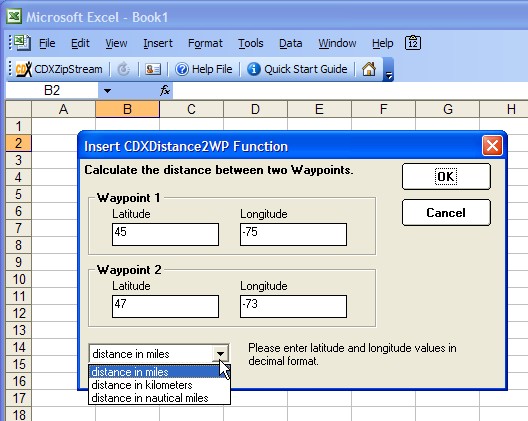Open the Tools menu

tap(251, 43)
